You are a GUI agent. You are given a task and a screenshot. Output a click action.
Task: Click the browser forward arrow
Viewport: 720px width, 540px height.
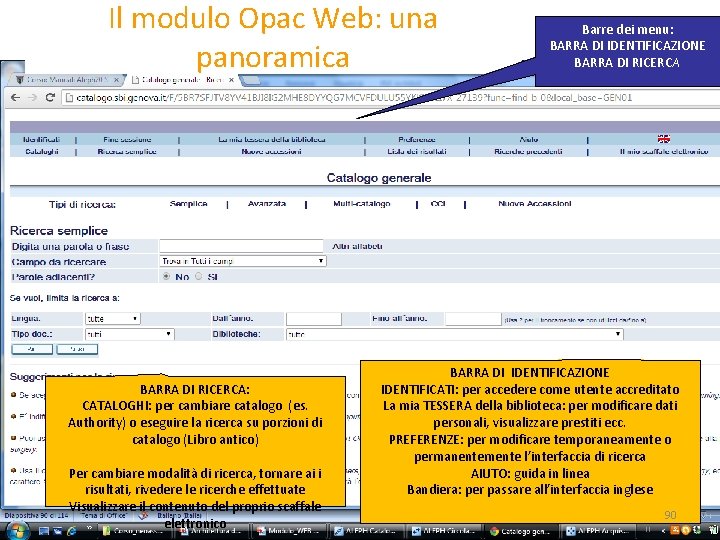(32, 97)
